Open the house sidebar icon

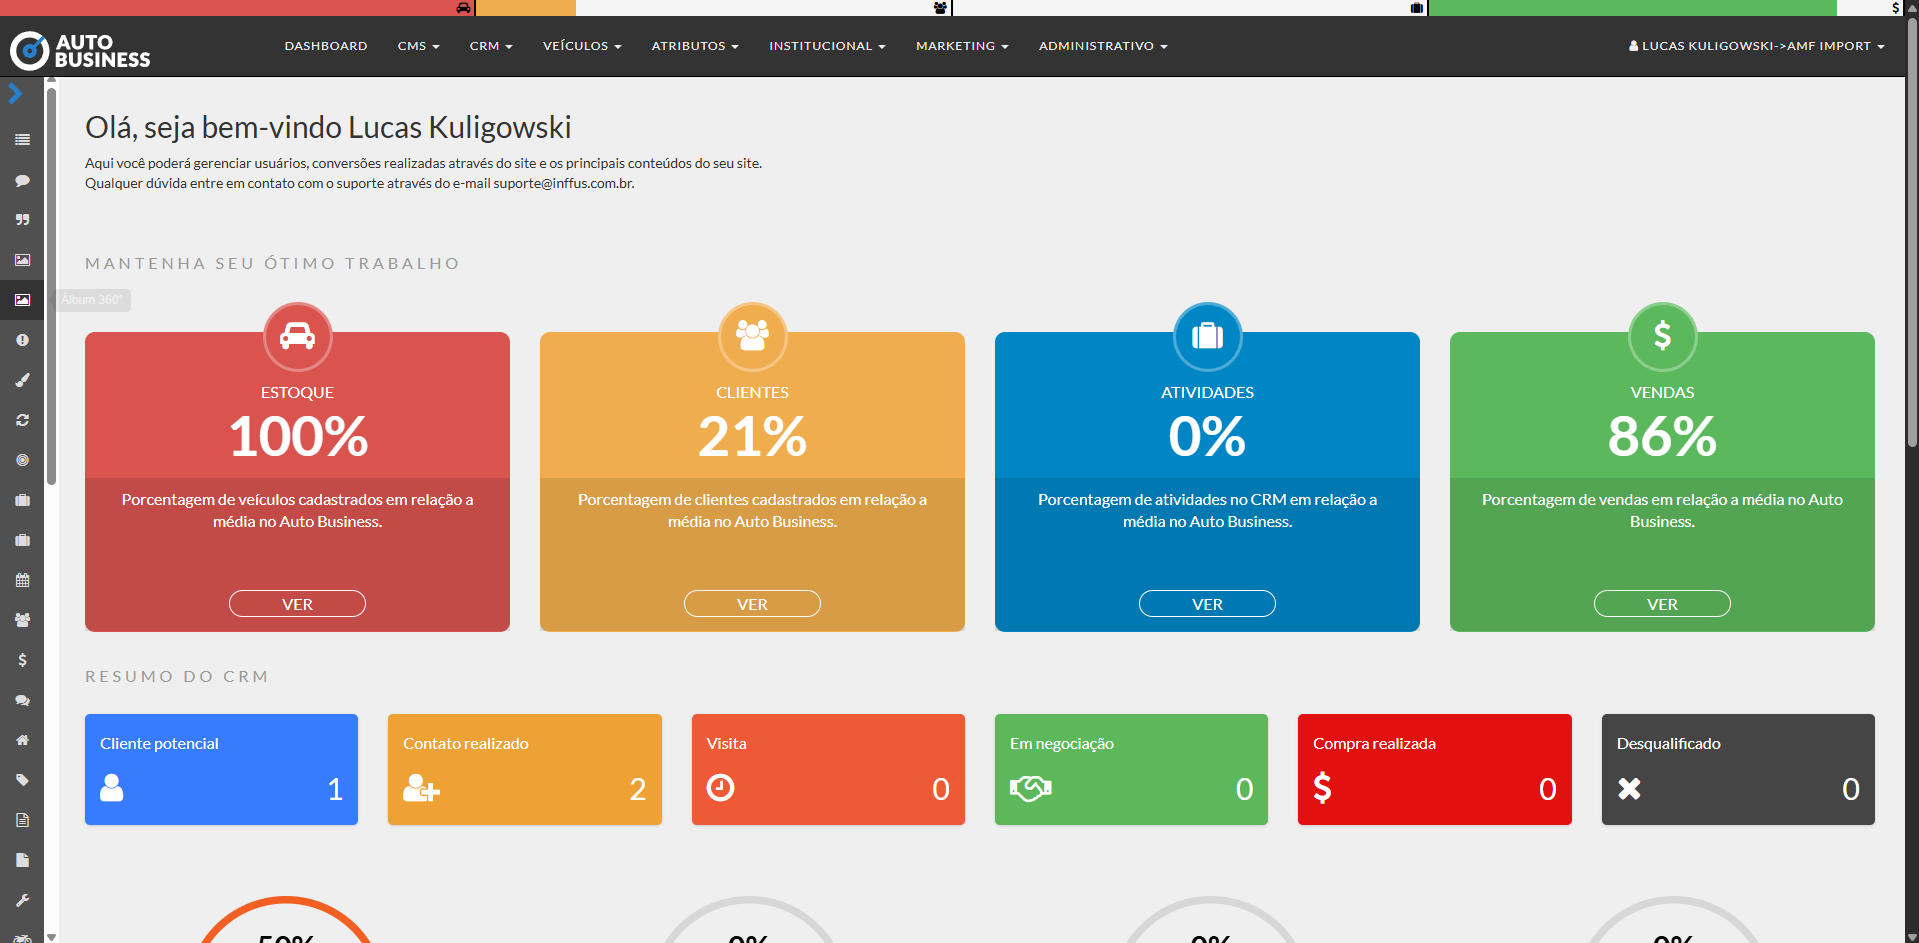pyautogui.click(x=22, y=740)
